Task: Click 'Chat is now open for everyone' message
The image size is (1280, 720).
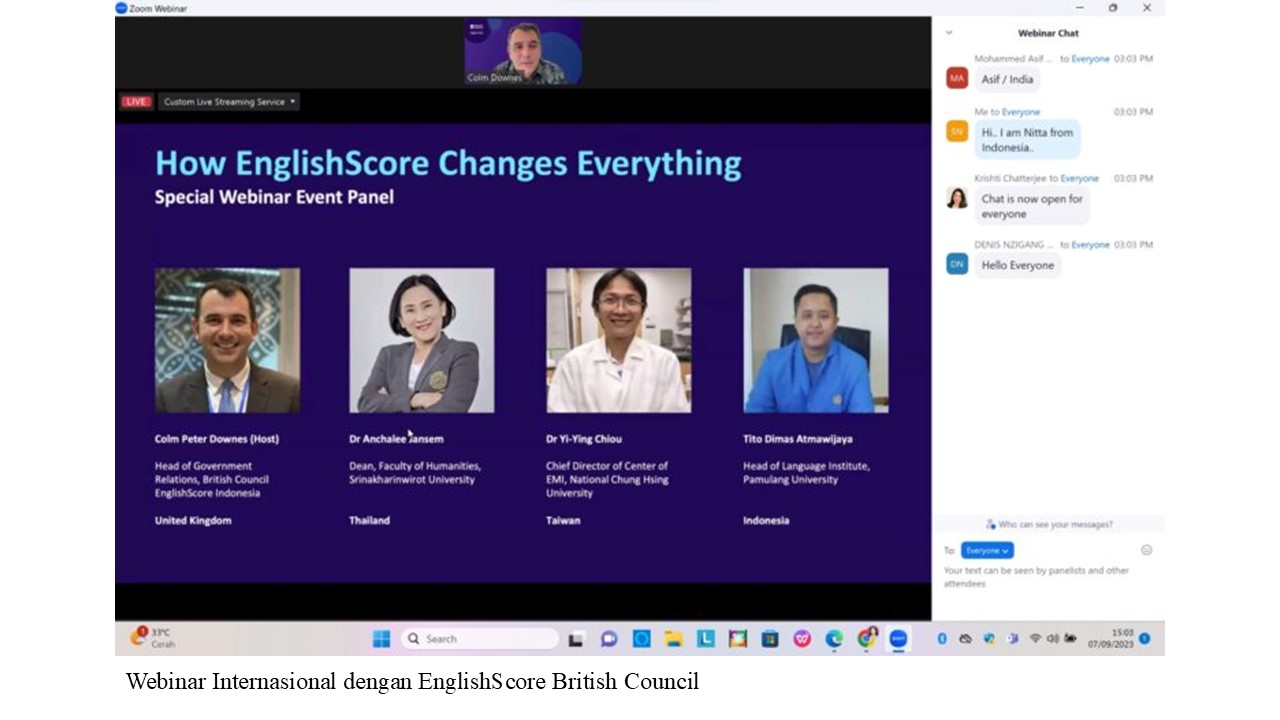Action: pos(1032,206)
